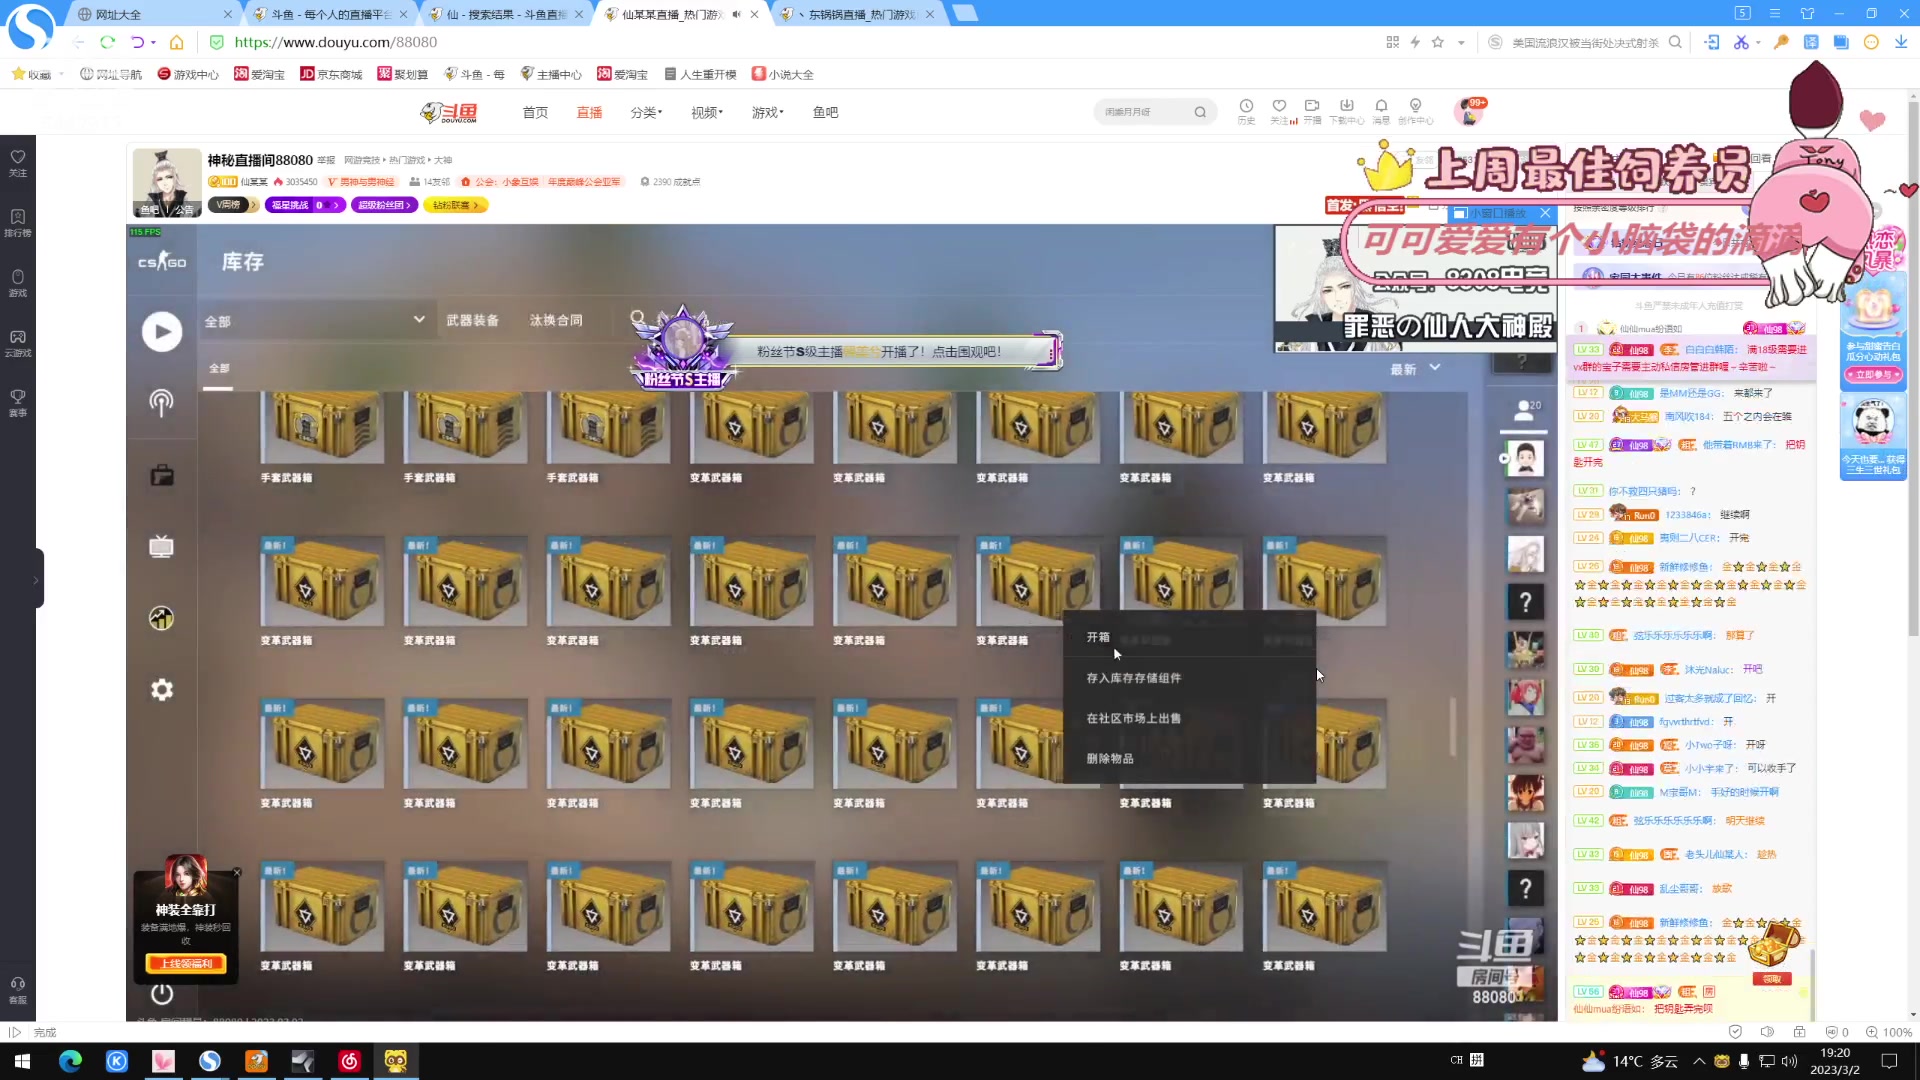Expand the 分类 navigation dropdown
The height and width of the screenshot is (1080, 1920).
pyautogui.click(x=646, y=112)
